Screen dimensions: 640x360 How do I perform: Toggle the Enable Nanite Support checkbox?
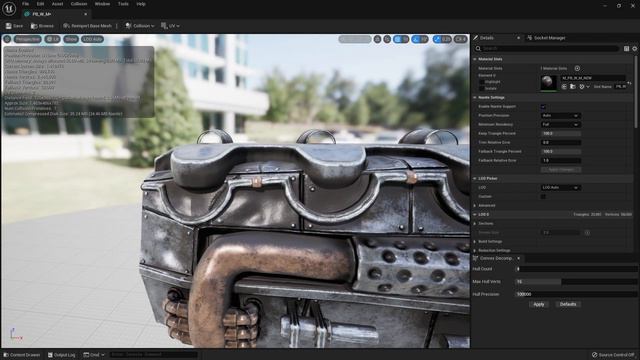[543, 107]
